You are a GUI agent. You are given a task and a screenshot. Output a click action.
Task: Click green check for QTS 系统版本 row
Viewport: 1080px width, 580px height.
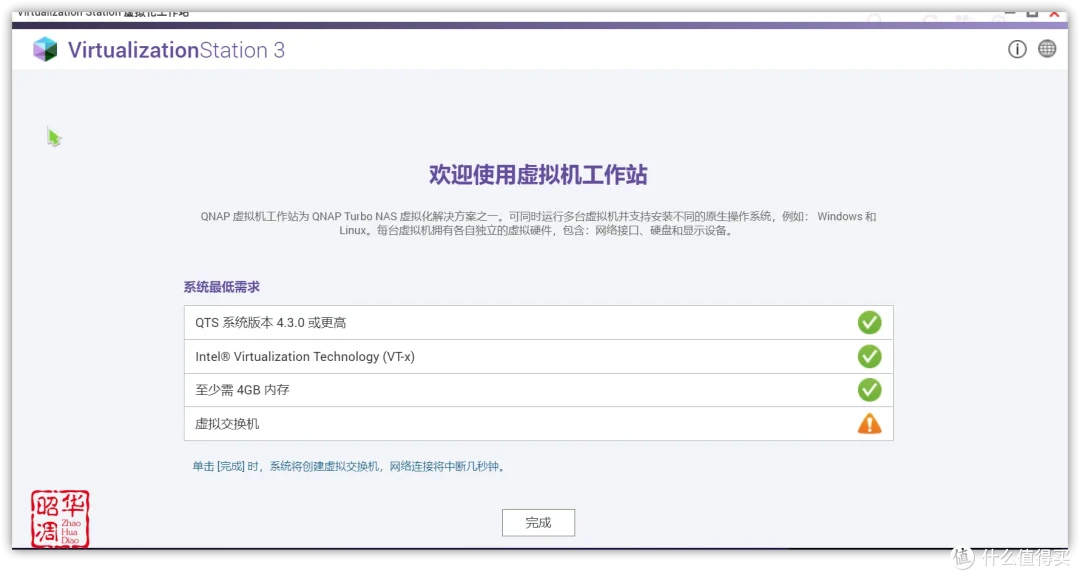pyautogui.click(x=869, y=322)
